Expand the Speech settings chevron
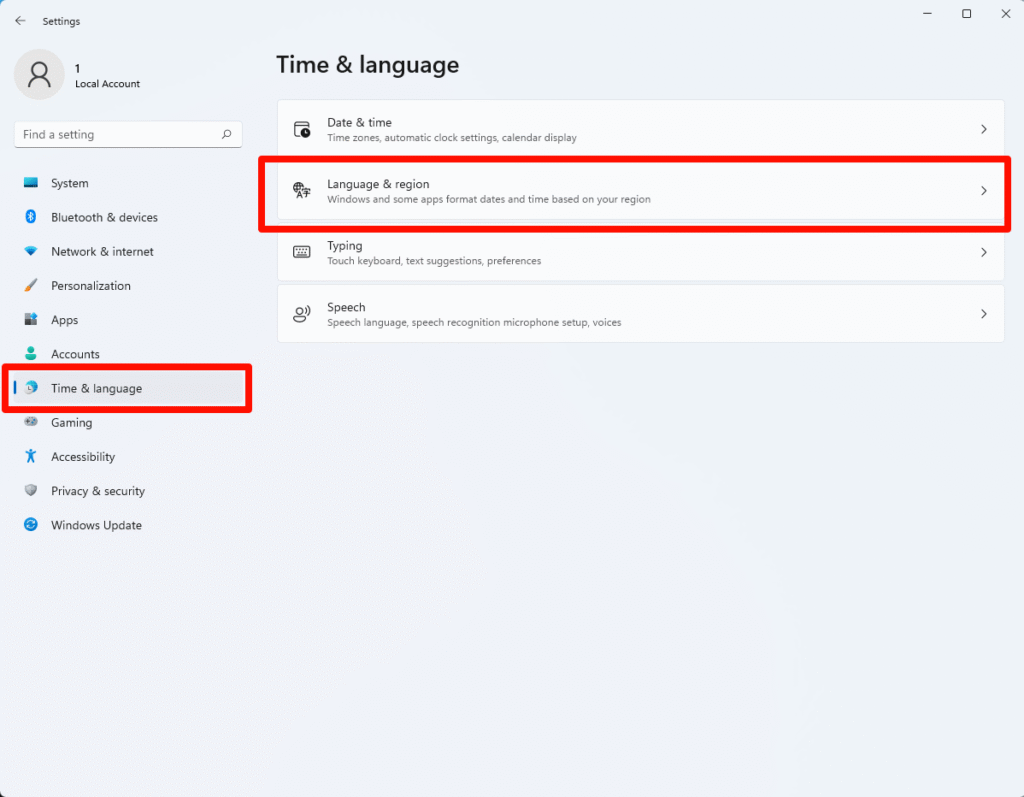 pyautogui.click(x=983, y=313)
